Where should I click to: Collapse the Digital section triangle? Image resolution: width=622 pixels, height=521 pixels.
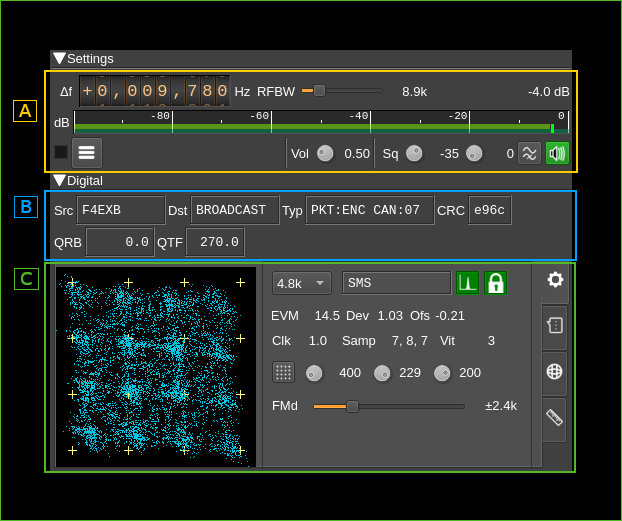(60, 181)
